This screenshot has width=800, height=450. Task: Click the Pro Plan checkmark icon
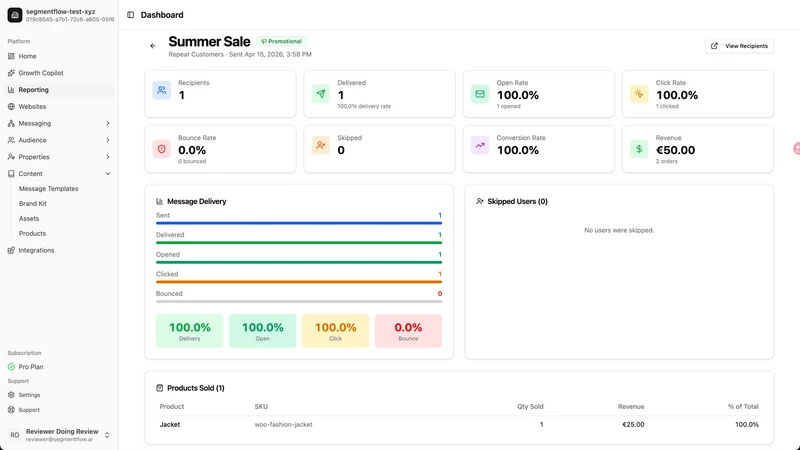[11, 367]
